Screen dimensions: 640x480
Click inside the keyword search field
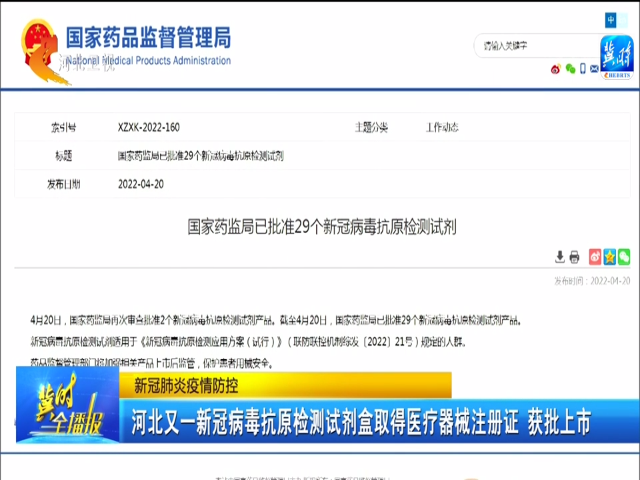539,46
